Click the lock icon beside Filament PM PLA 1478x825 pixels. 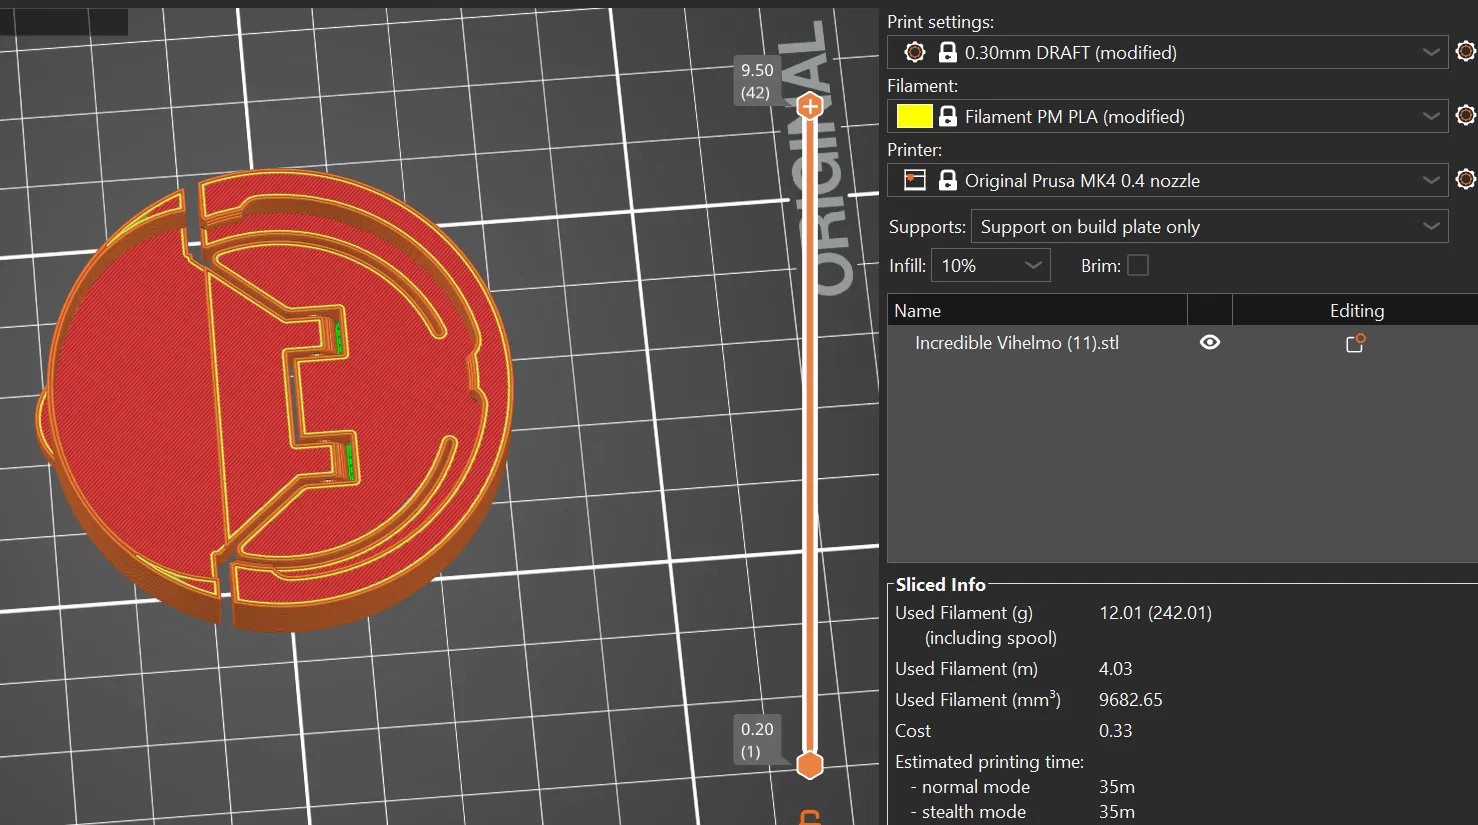pyautogui.click(x=947, y=116)
